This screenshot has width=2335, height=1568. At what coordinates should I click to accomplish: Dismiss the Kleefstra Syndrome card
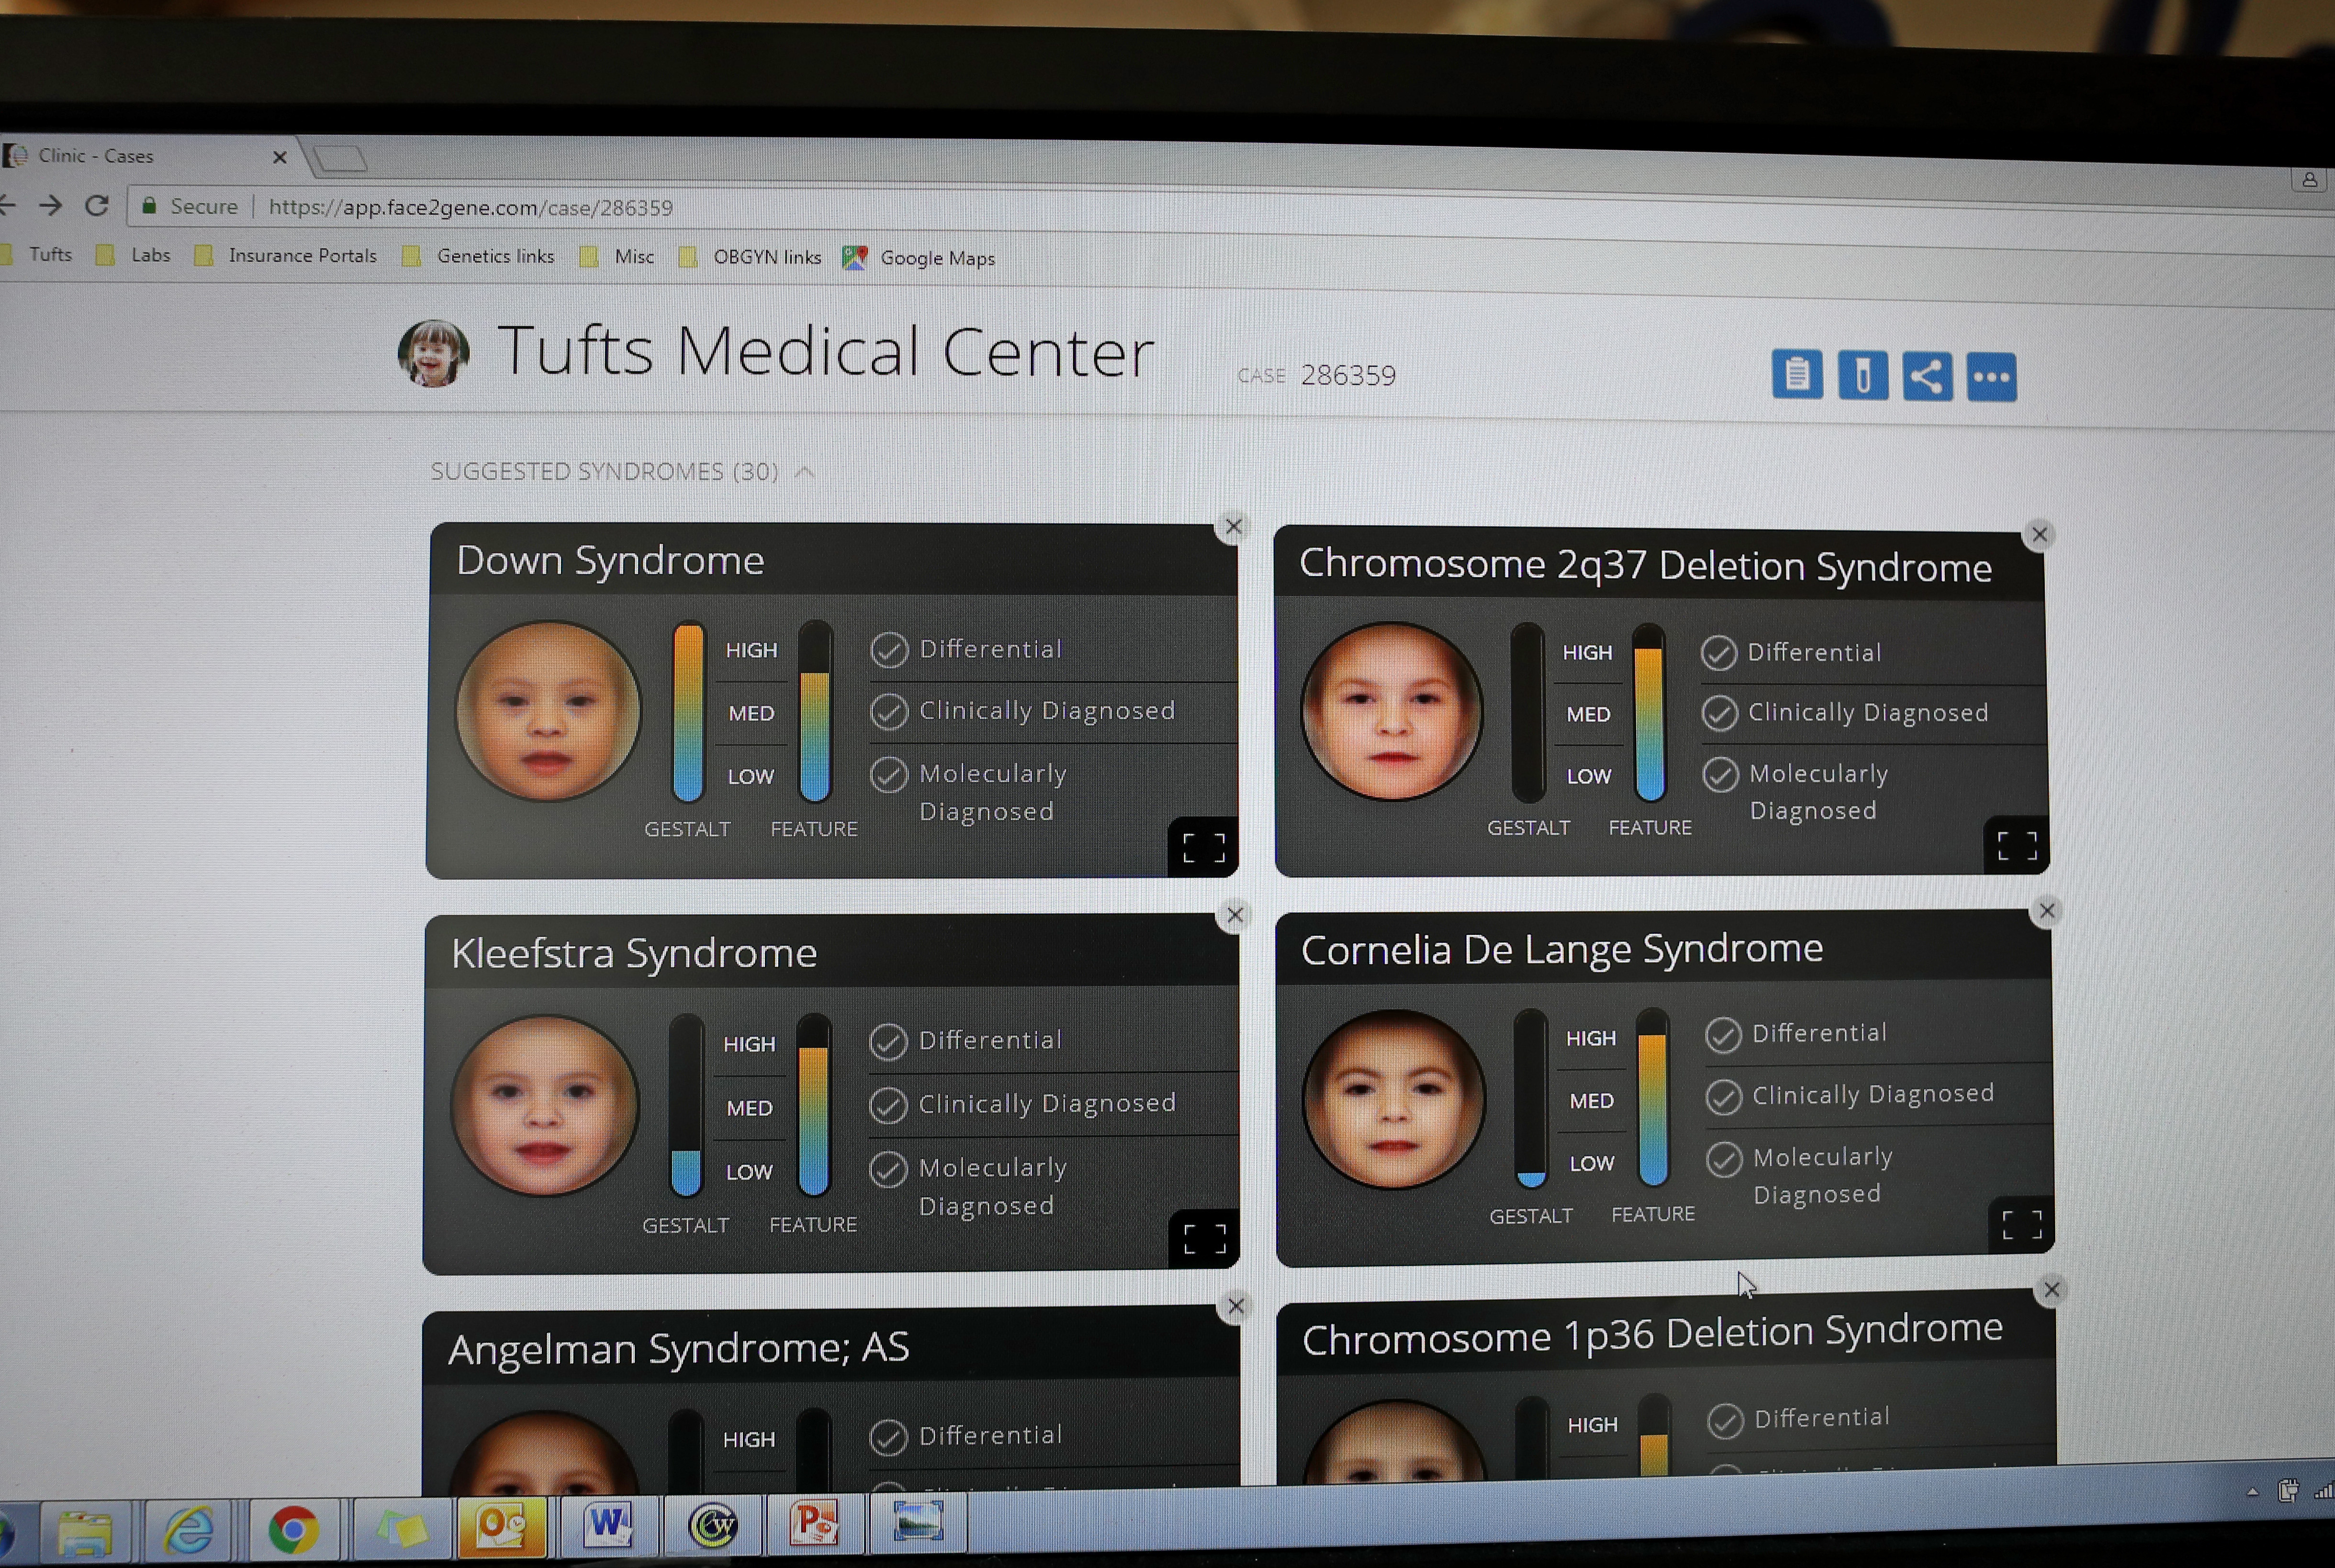1235,915
